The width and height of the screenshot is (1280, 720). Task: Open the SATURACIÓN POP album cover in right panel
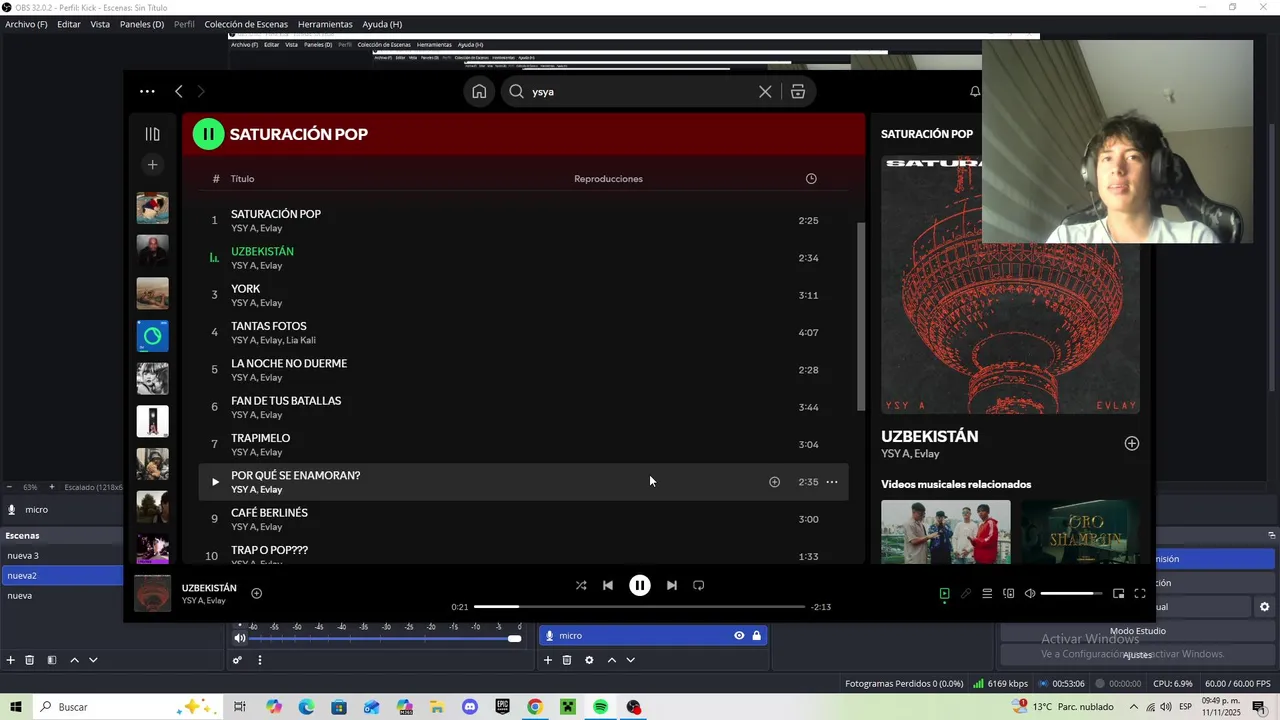coord(1010,285)
